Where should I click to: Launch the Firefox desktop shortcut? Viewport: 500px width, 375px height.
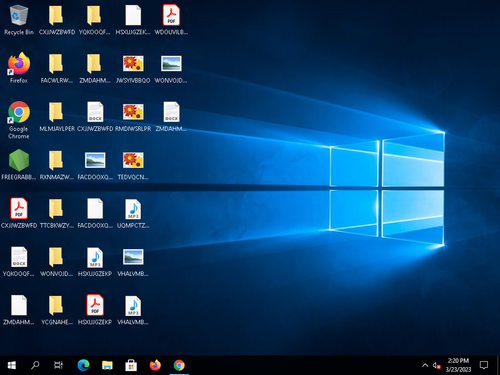coord(19,68)
